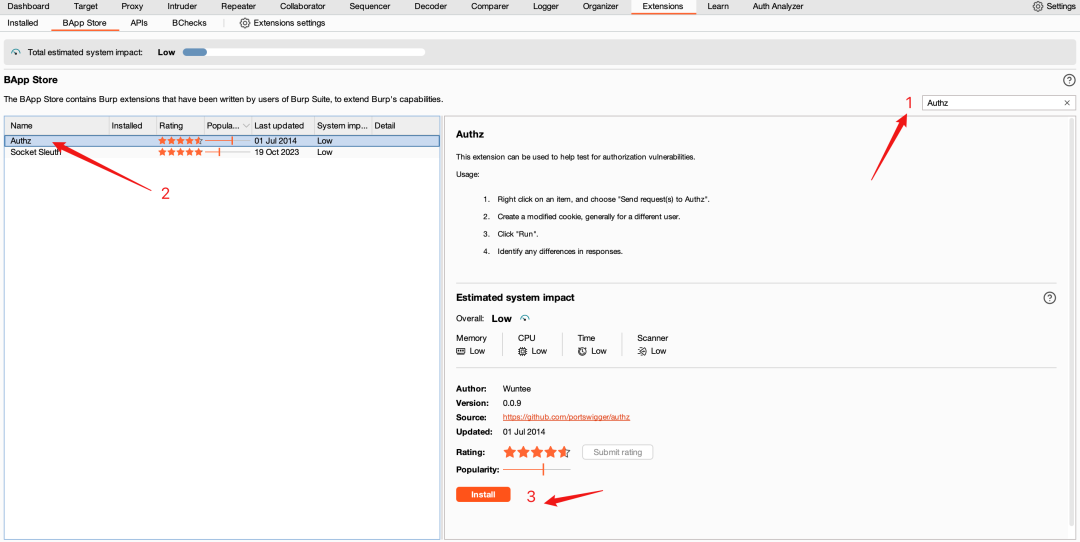The height and width of the screenshot is (542, 1080).
Task: Select the BApp Store sub-tab
Action: pyautogui.click(x=84, y=23)
